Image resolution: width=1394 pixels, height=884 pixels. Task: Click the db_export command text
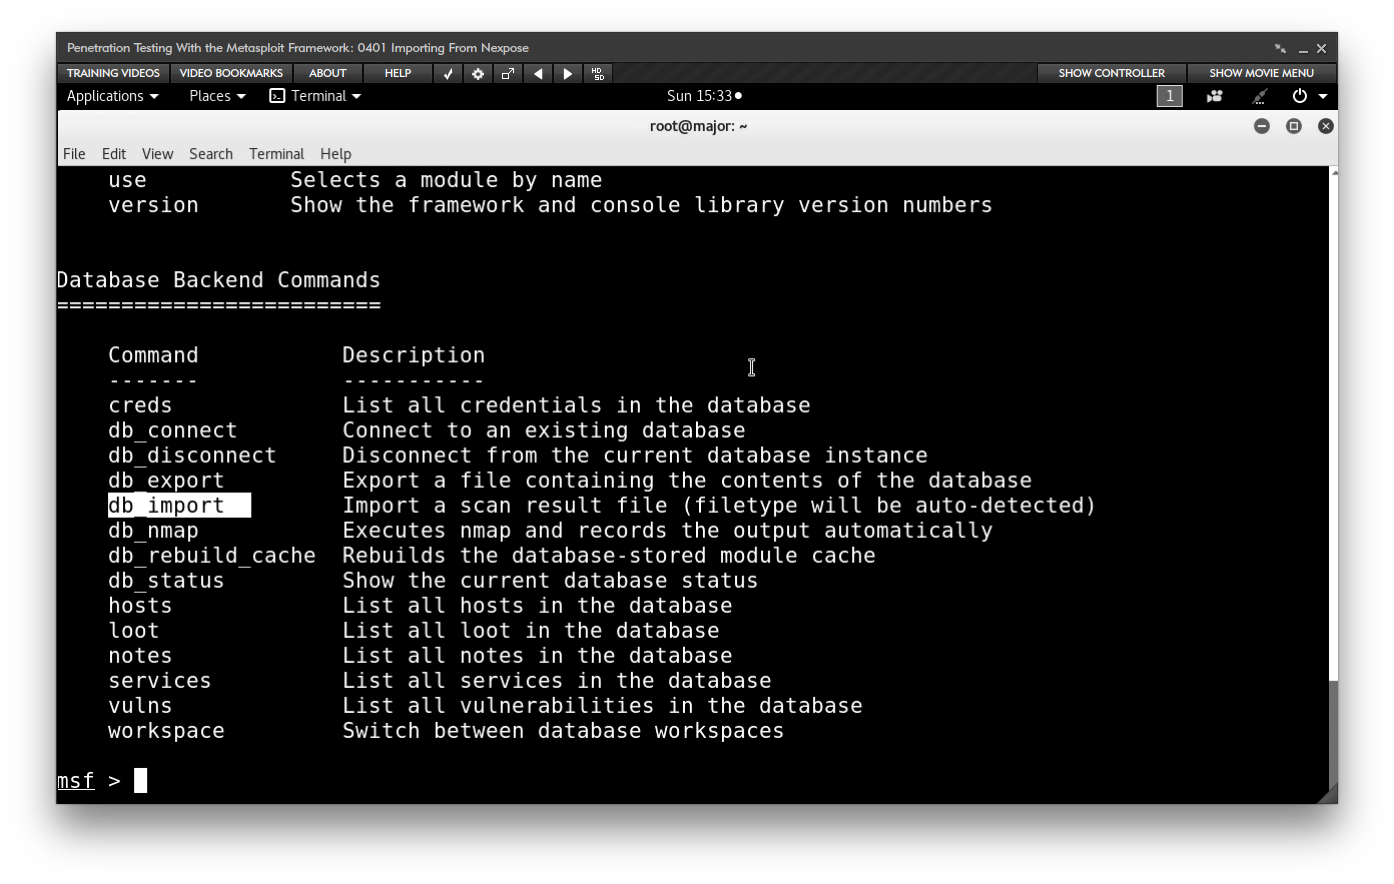pyautogui.click(x=166, y=480)
